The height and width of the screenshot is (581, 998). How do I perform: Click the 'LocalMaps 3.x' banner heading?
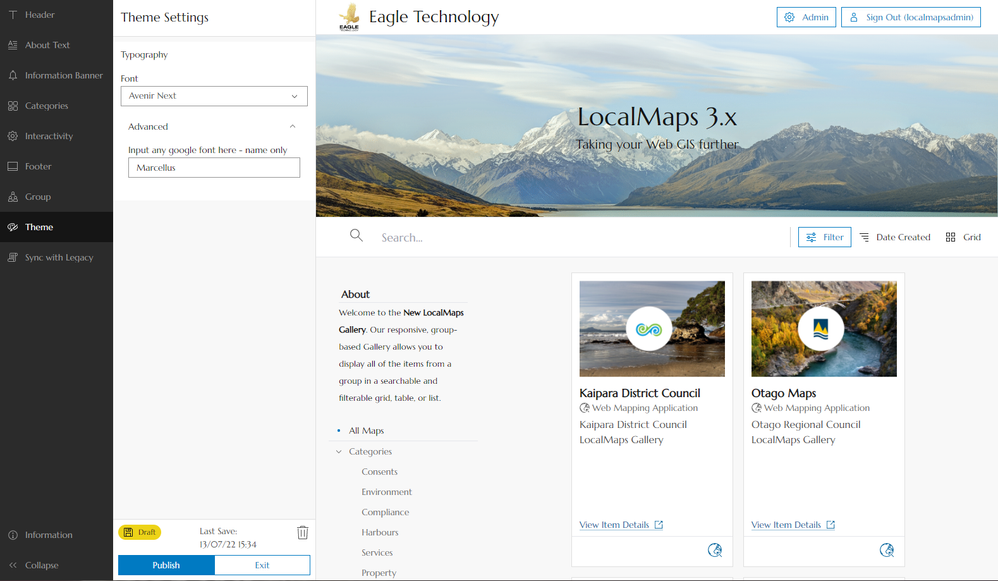(657, 117)
